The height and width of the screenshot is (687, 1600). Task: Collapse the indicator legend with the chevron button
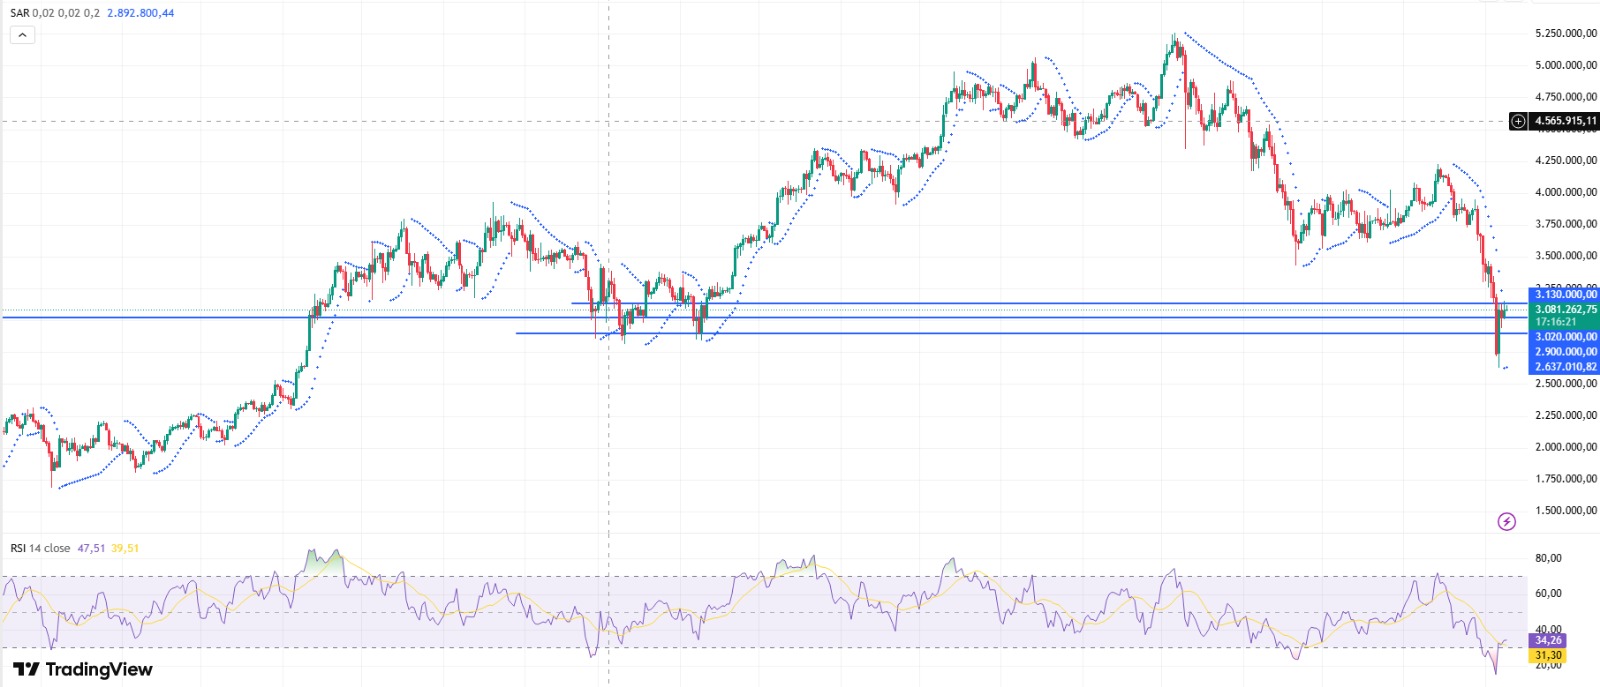pos(22,35)
